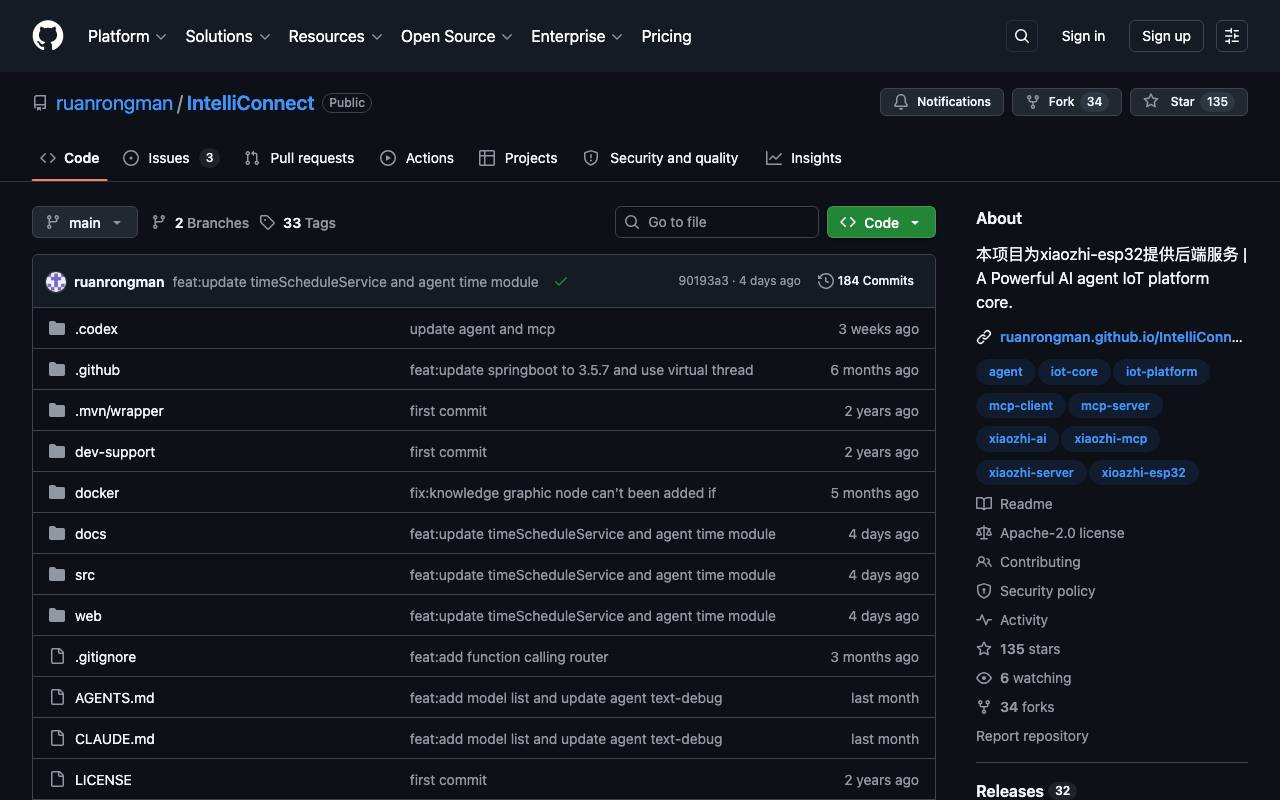Open appearance settings icon beside Sign up
1280x800 pixels.
1232,36
